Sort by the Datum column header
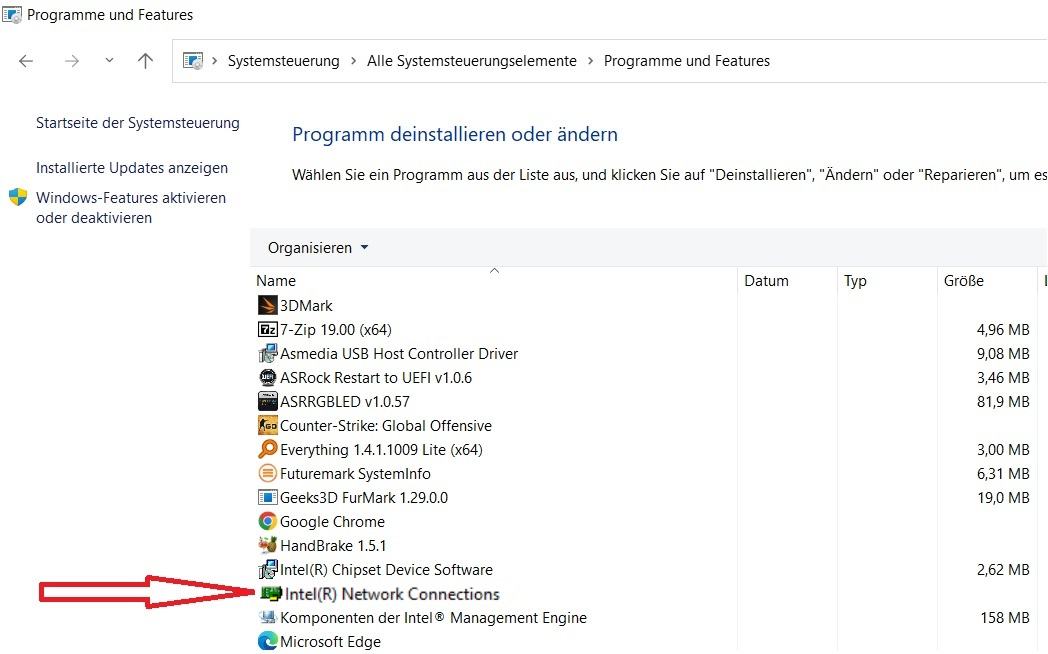 click(787, 281)
